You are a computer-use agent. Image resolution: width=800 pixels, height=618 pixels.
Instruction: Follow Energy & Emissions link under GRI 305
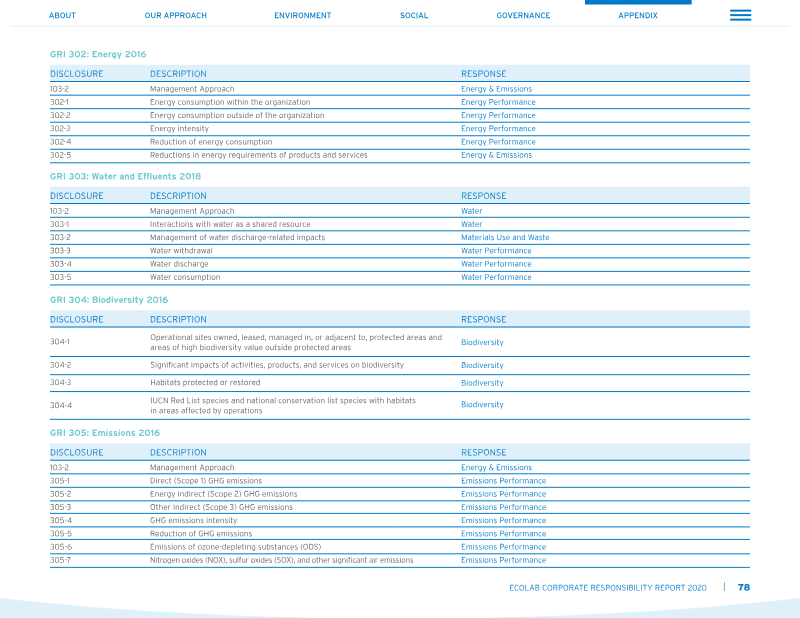(x=496, y=467)
